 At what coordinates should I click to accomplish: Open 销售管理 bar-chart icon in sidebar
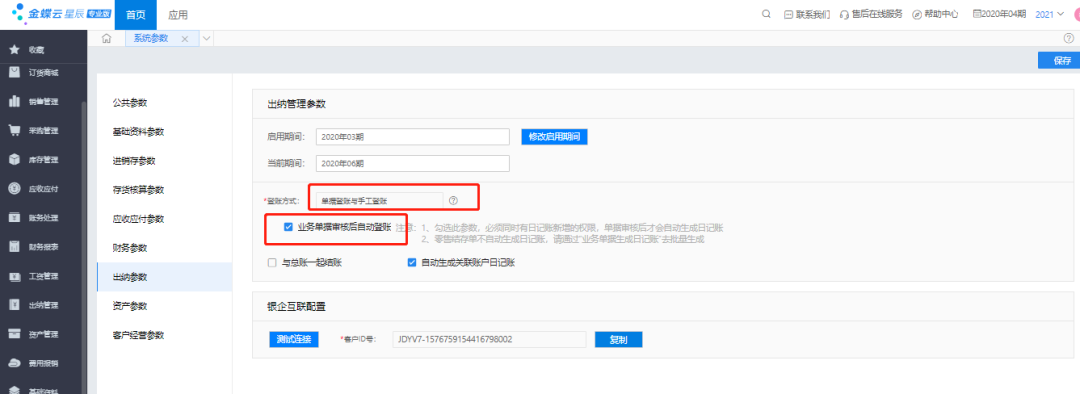[x=14, y=101]
